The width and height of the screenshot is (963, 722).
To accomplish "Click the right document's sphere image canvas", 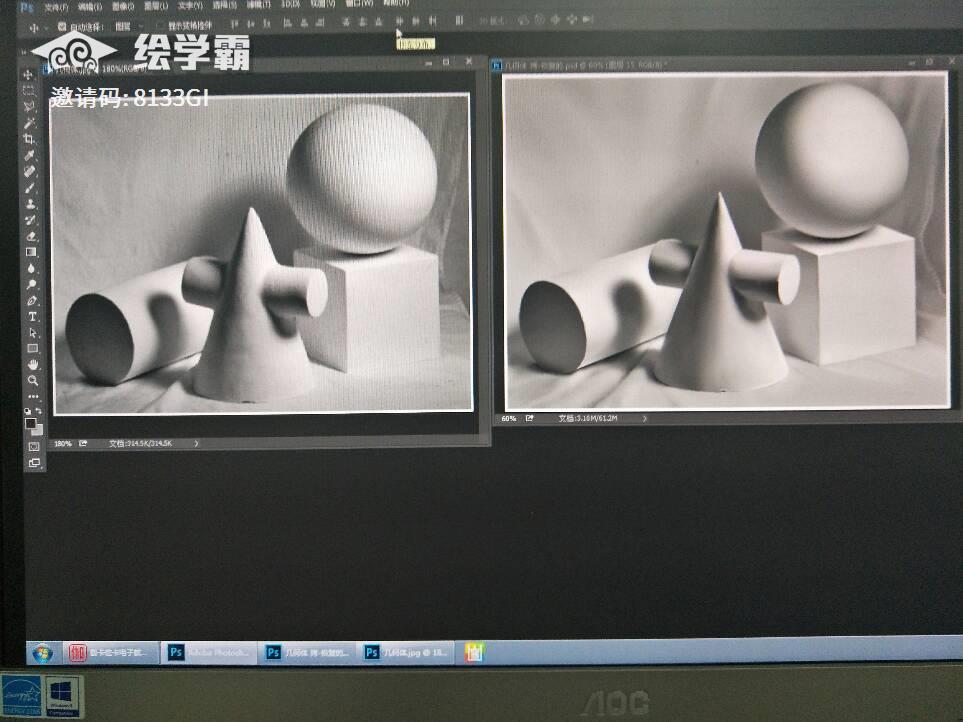I will click(726, 241).
